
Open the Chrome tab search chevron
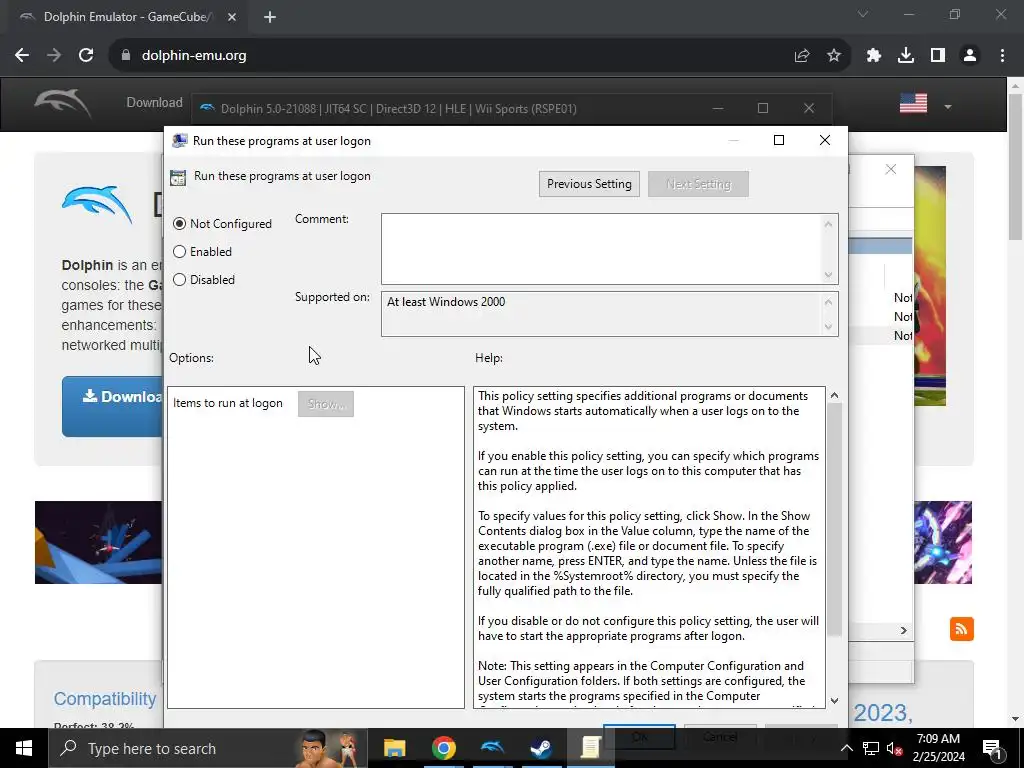point(863,14)
